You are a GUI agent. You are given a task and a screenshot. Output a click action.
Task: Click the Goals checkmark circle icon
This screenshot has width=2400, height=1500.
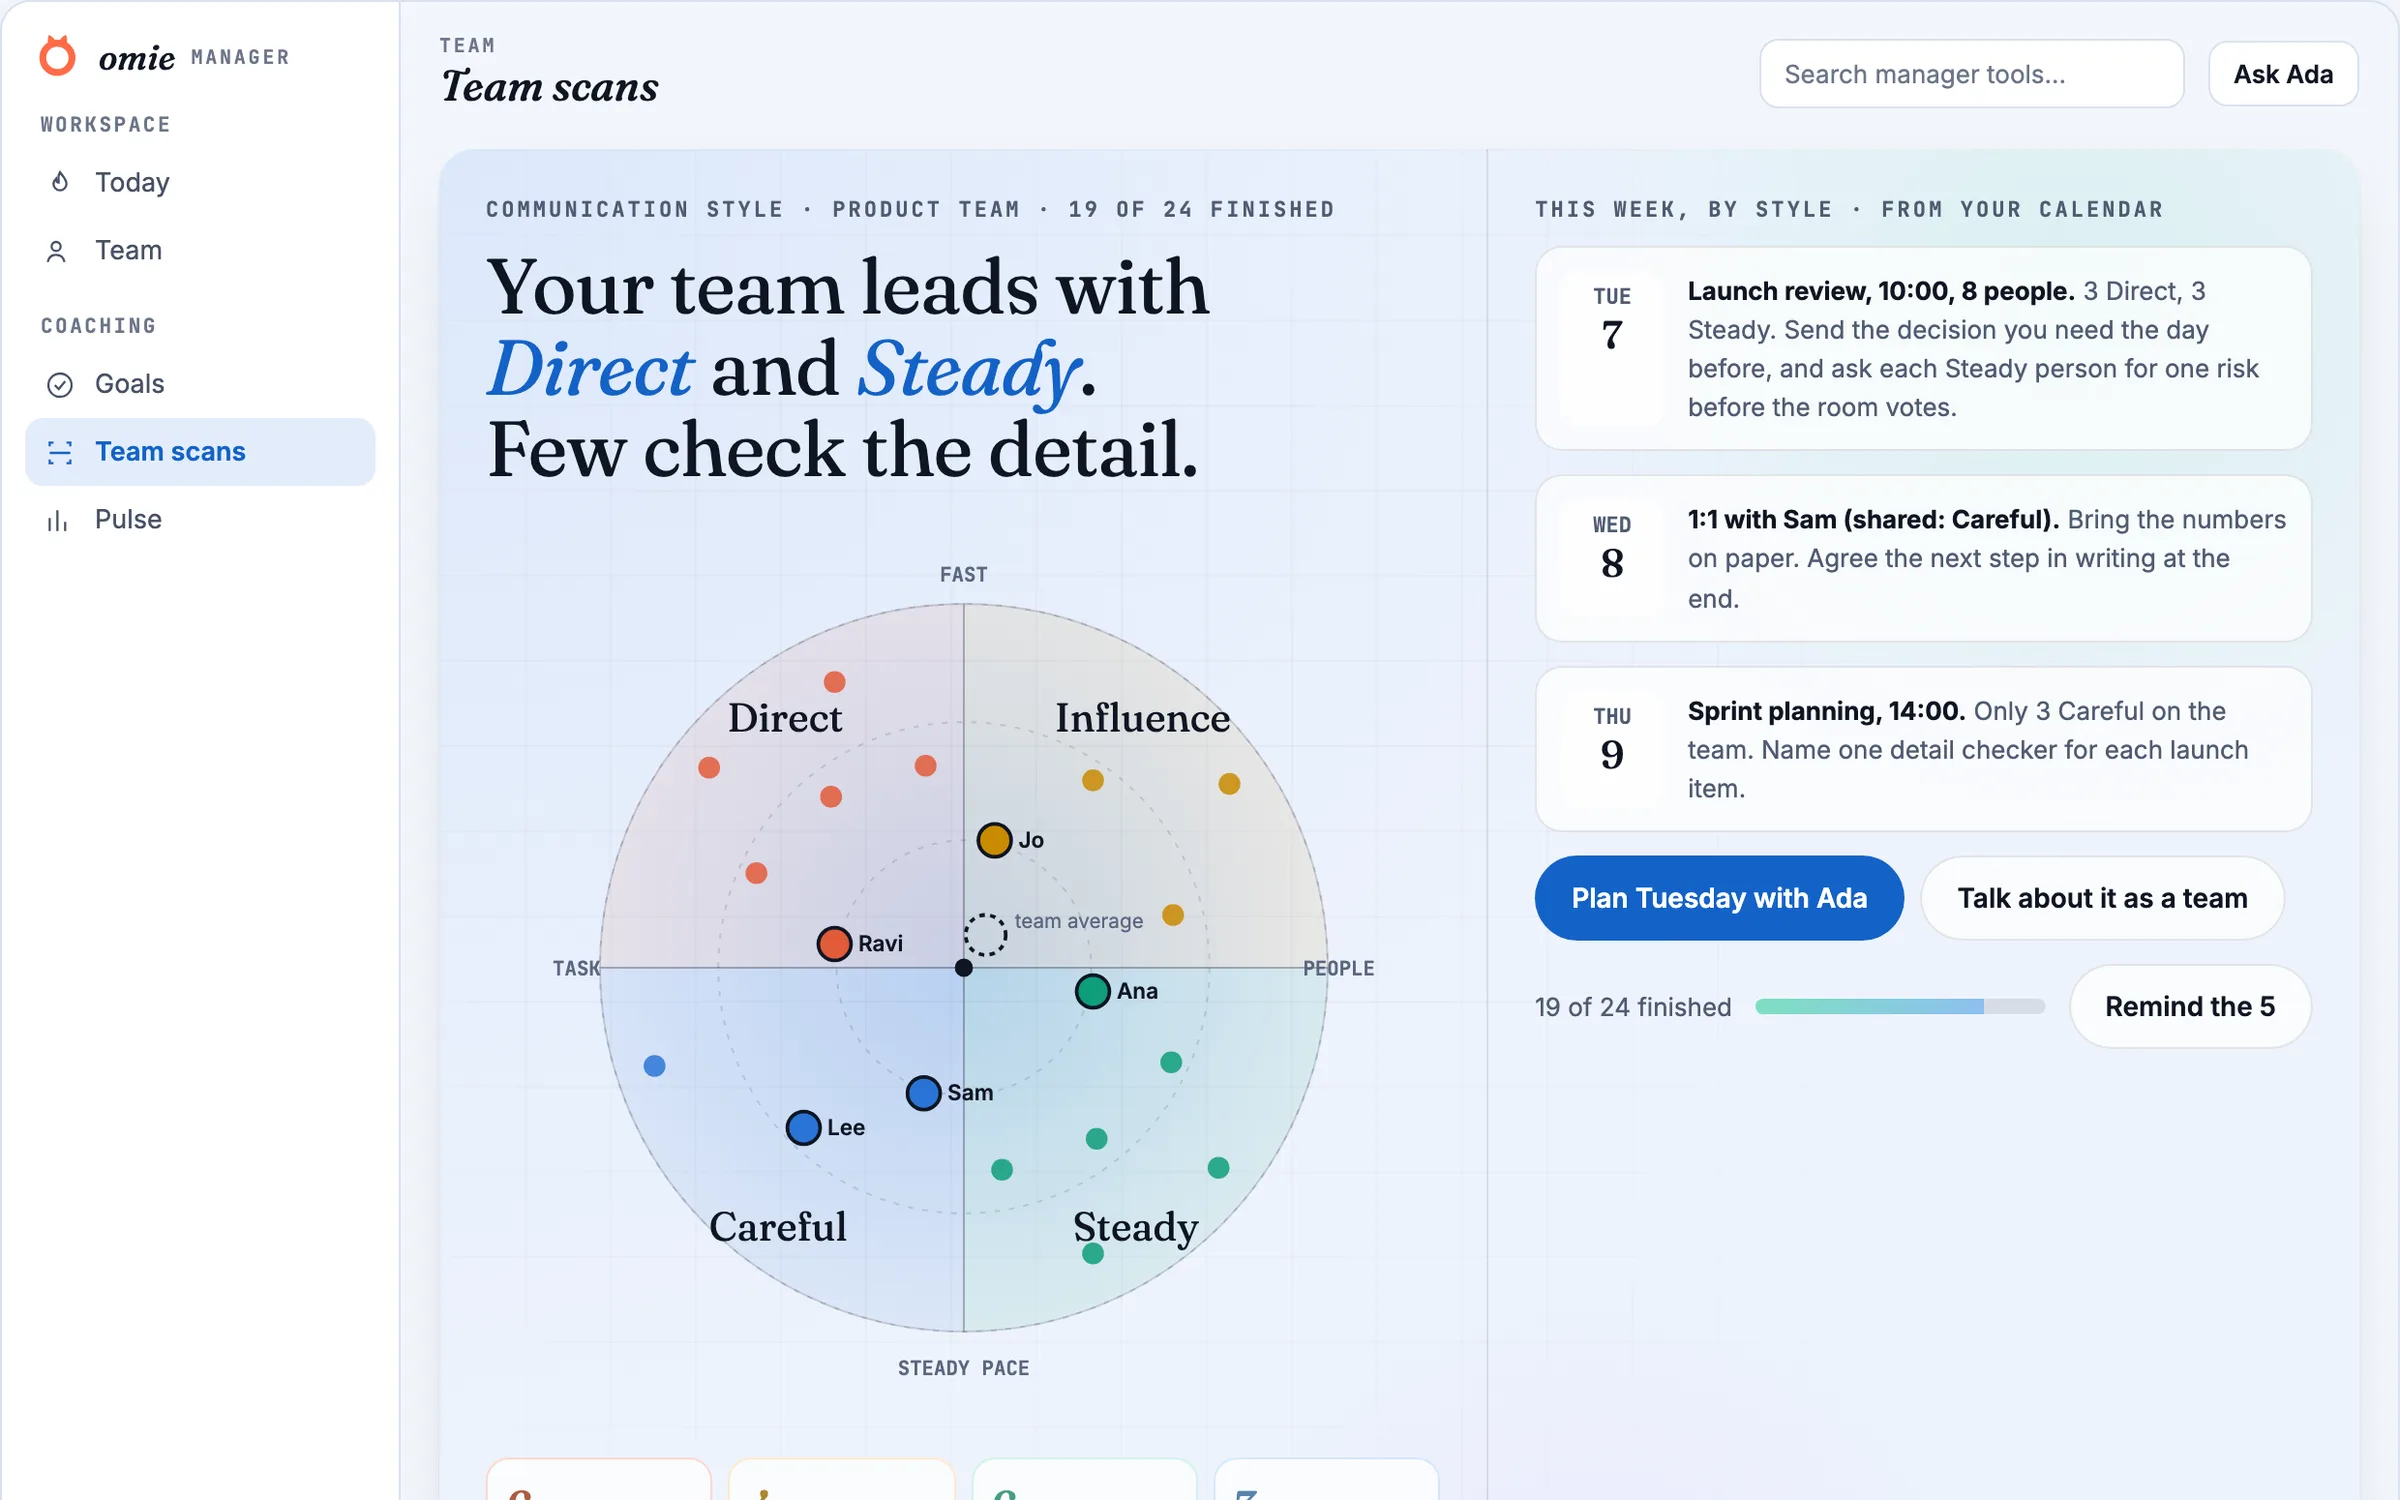60,385
